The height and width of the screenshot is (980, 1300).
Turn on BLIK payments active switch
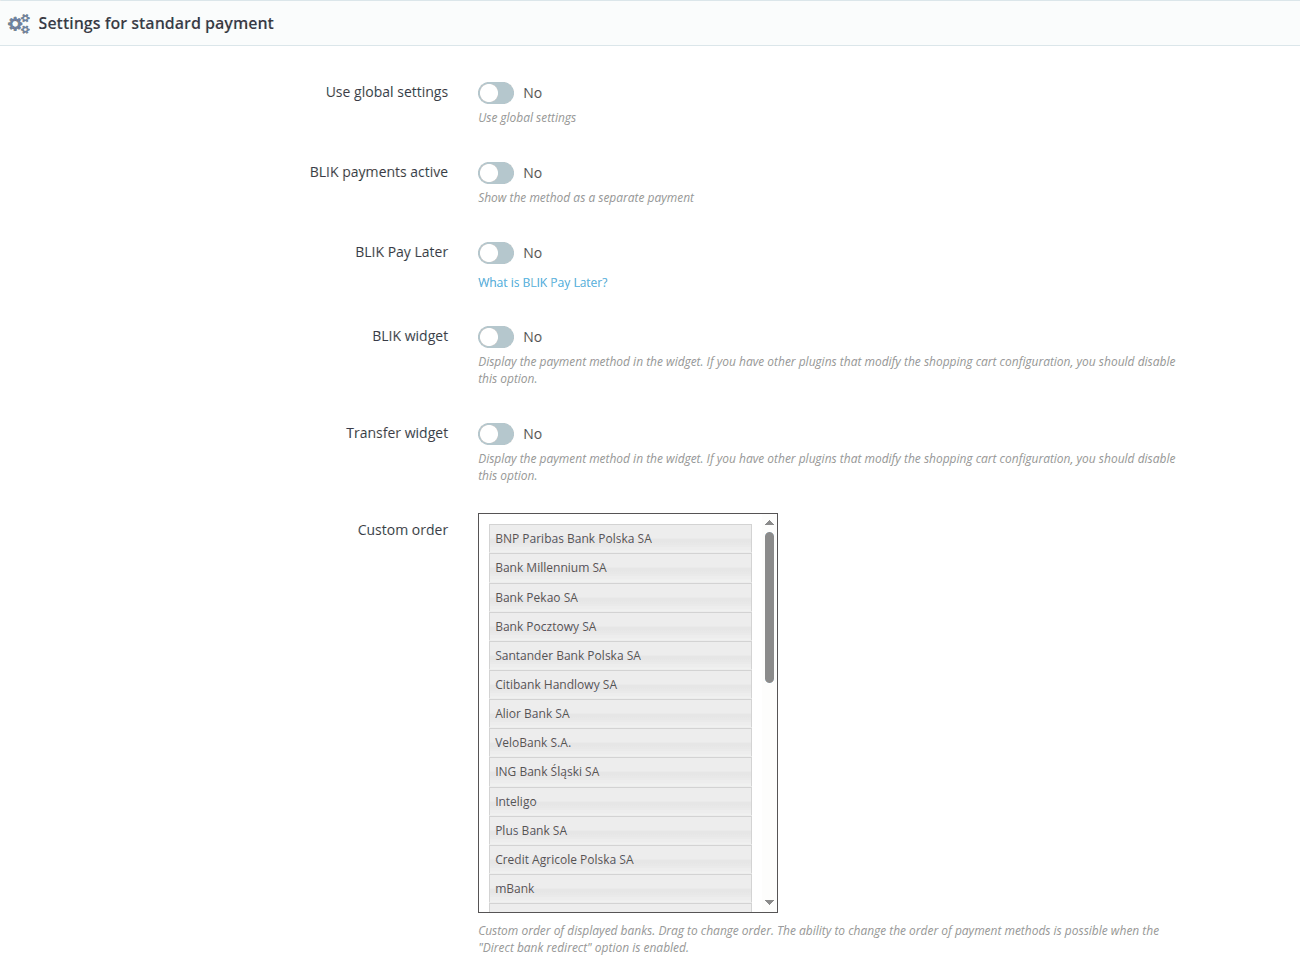pyautogui.click(x=496, y=173)
